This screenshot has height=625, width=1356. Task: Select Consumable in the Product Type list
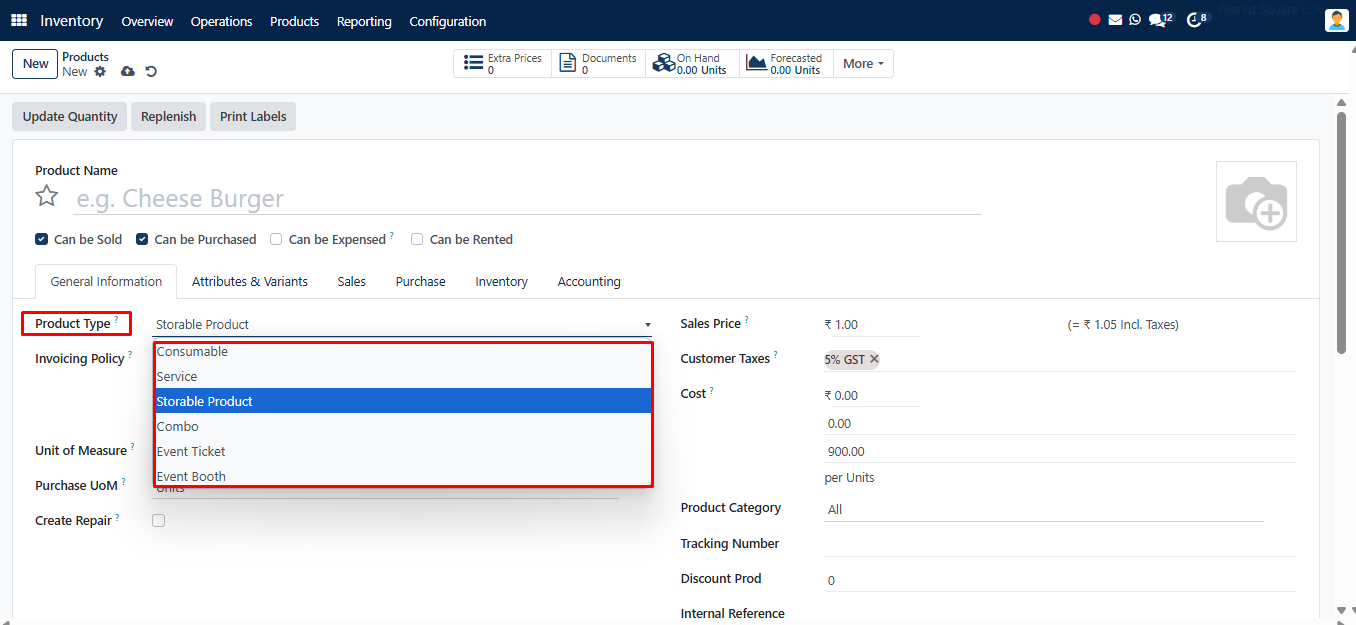[192, 352]
